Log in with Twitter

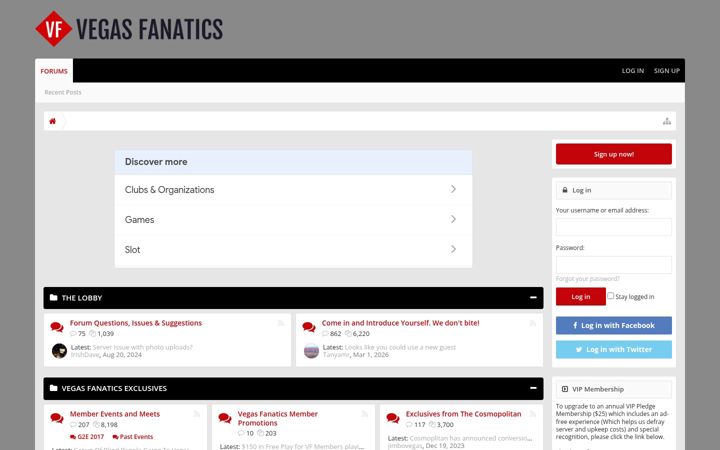(613, 349)
